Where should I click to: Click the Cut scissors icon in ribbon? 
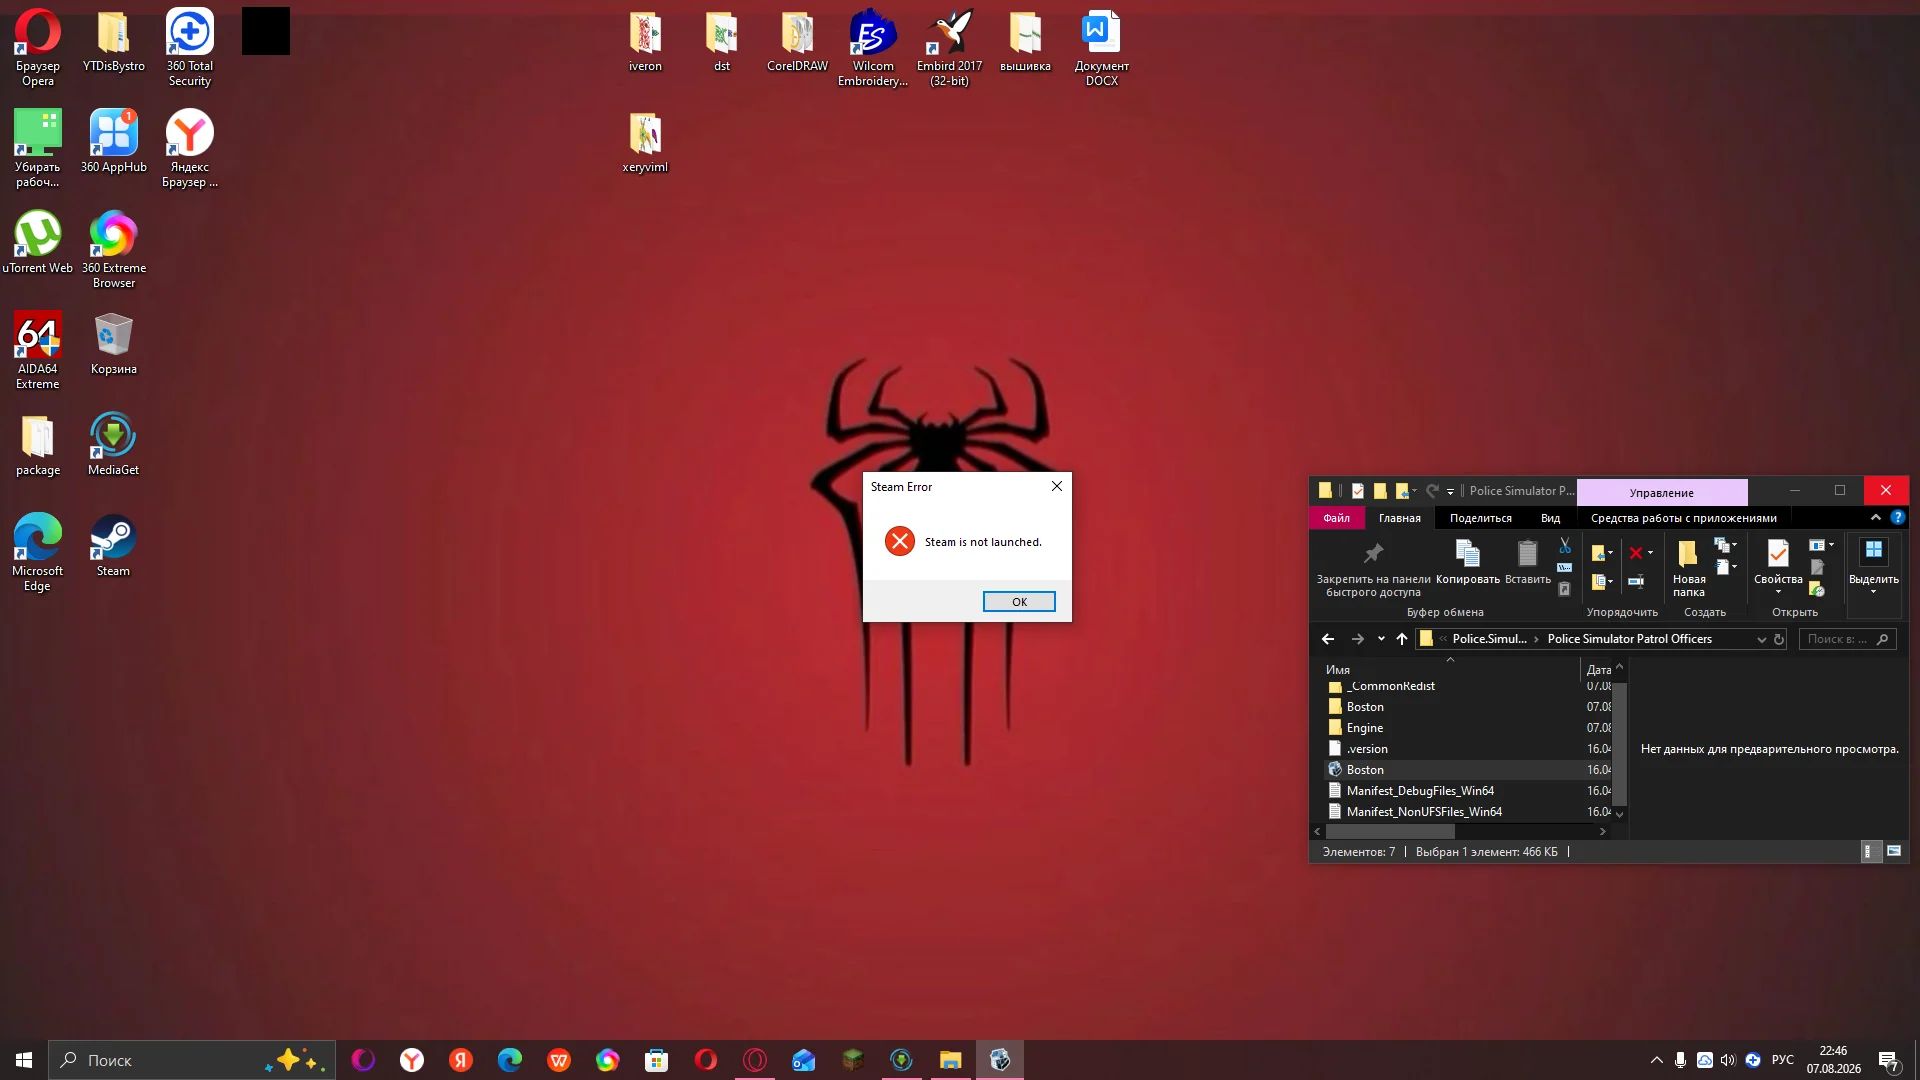1565,546
